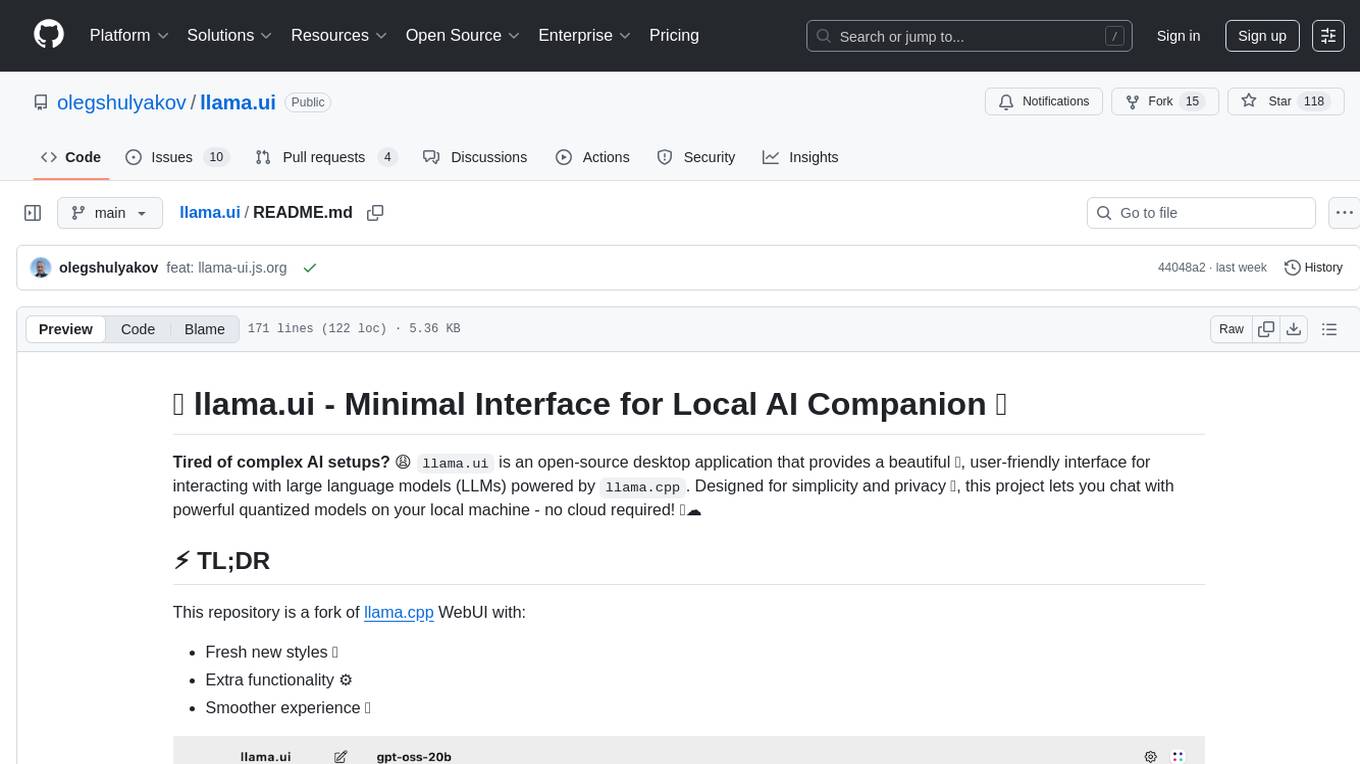The height and width of the screenshot is (764, 1360).
Task: Expand the Resources menu
Action: click(x=339, y=35)
